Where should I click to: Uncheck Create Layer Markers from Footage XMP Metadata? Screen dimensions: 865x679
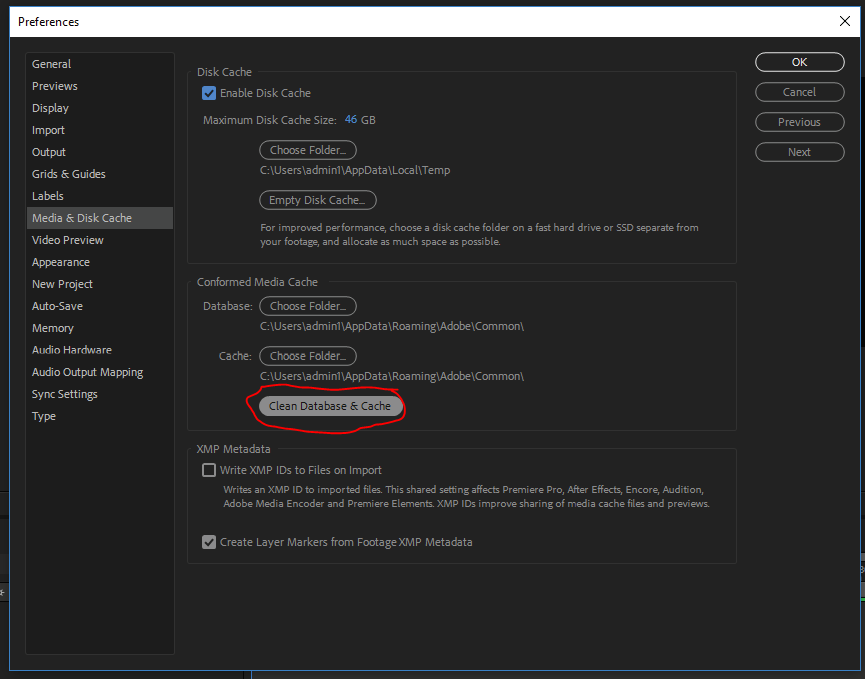[209, 542]
